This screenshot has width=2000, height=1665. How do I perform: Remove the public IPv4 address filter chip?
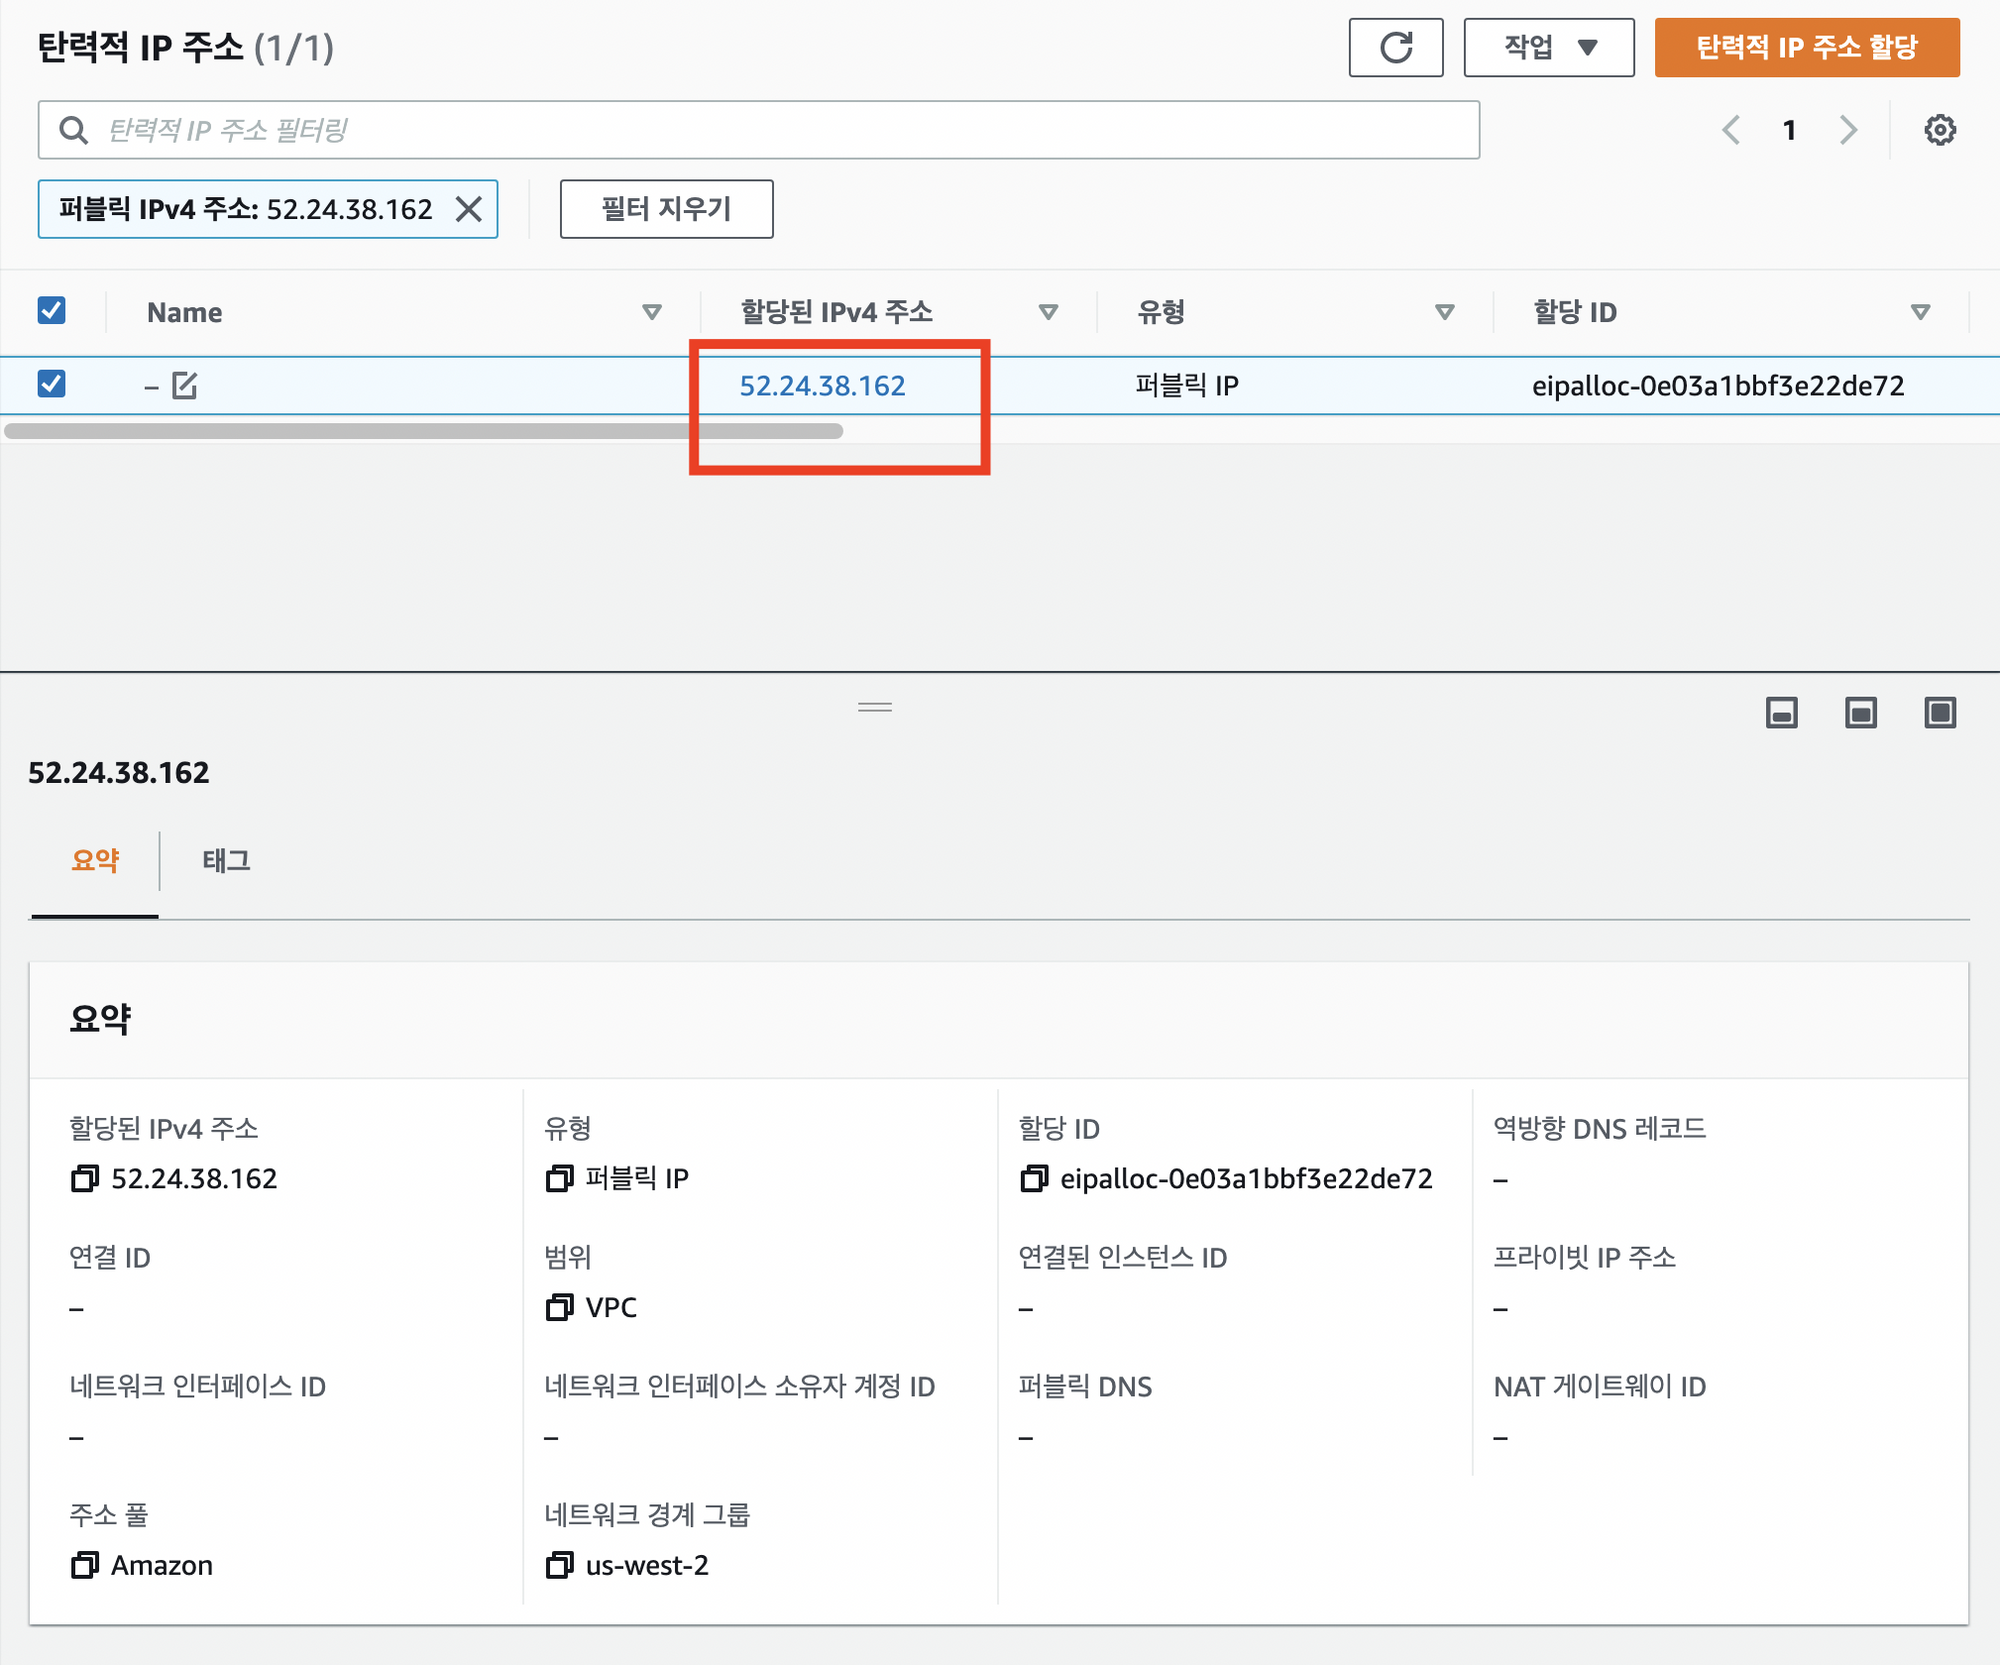coord(468,209)
